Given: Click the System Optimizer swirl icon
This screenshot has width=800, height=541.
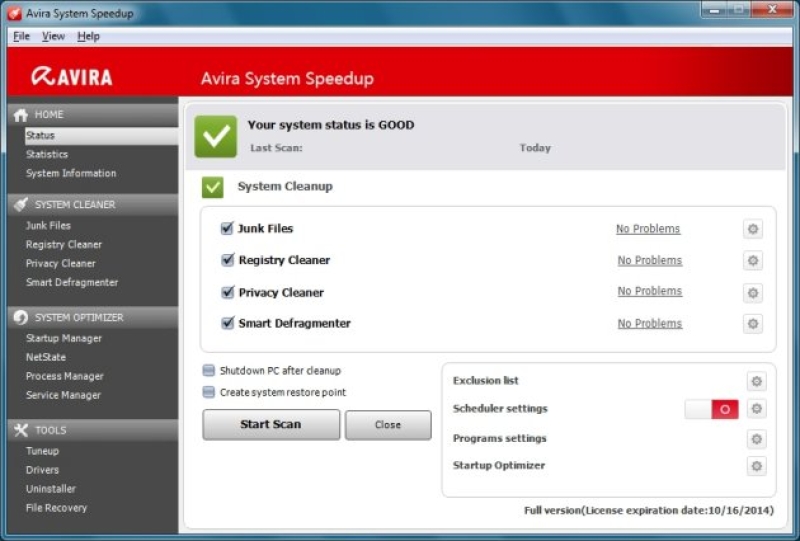Looking at the screenshot, I should (20, 317).
